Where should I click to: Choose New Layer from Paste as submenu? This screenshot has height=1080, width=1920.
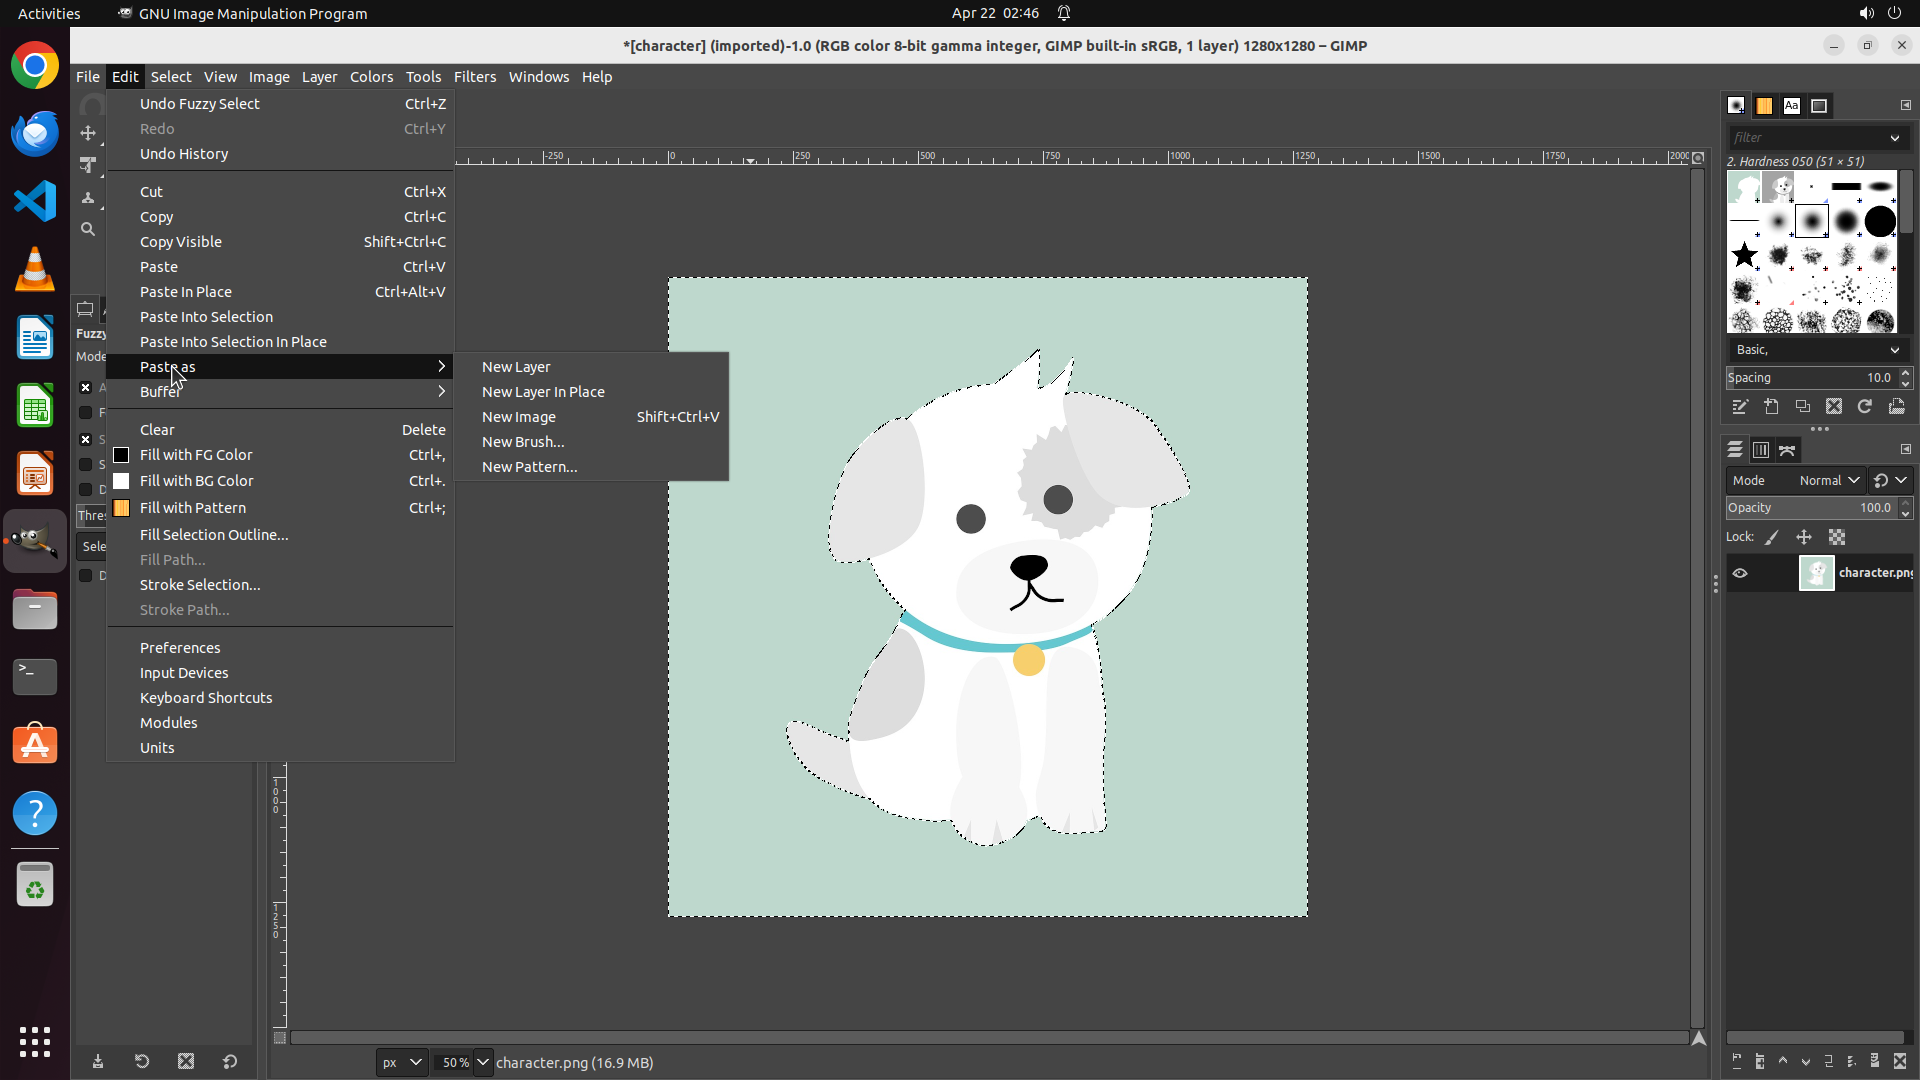[516, 367]
